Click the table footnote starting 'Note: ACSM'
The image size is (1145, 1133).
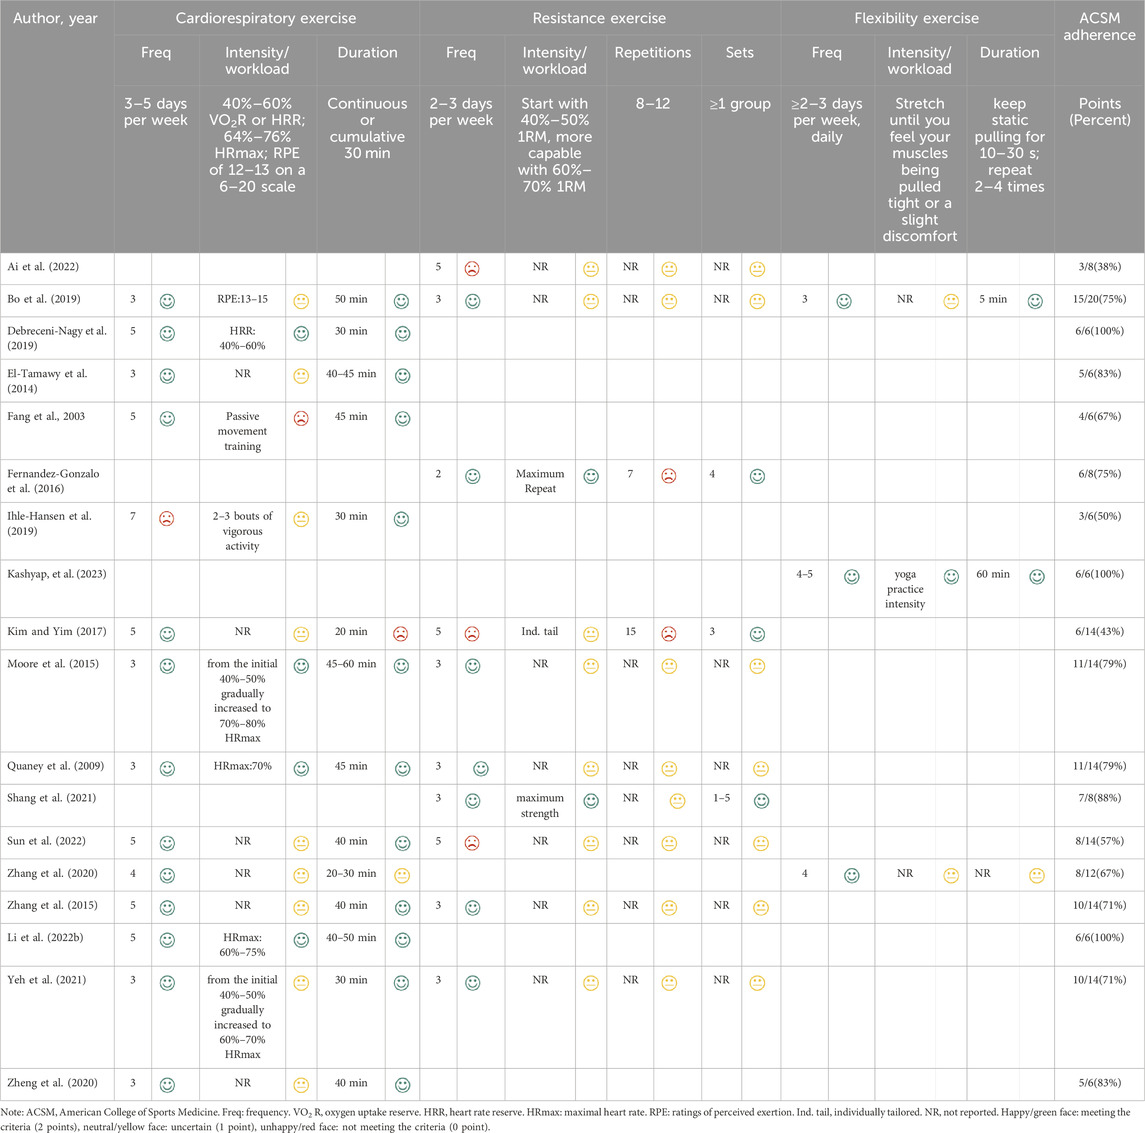point(566,1119)
